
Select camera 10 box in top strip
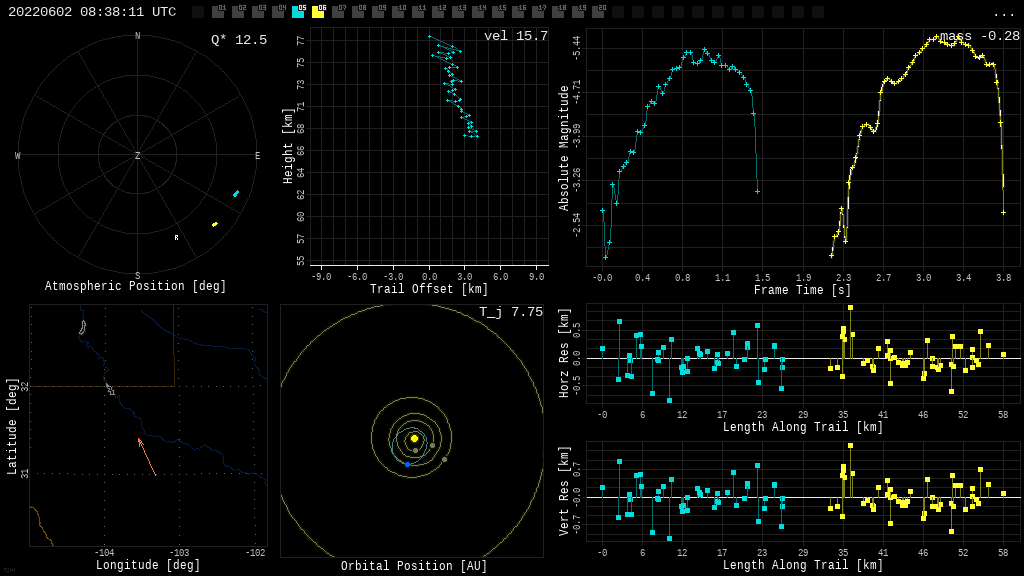(398, 12)
